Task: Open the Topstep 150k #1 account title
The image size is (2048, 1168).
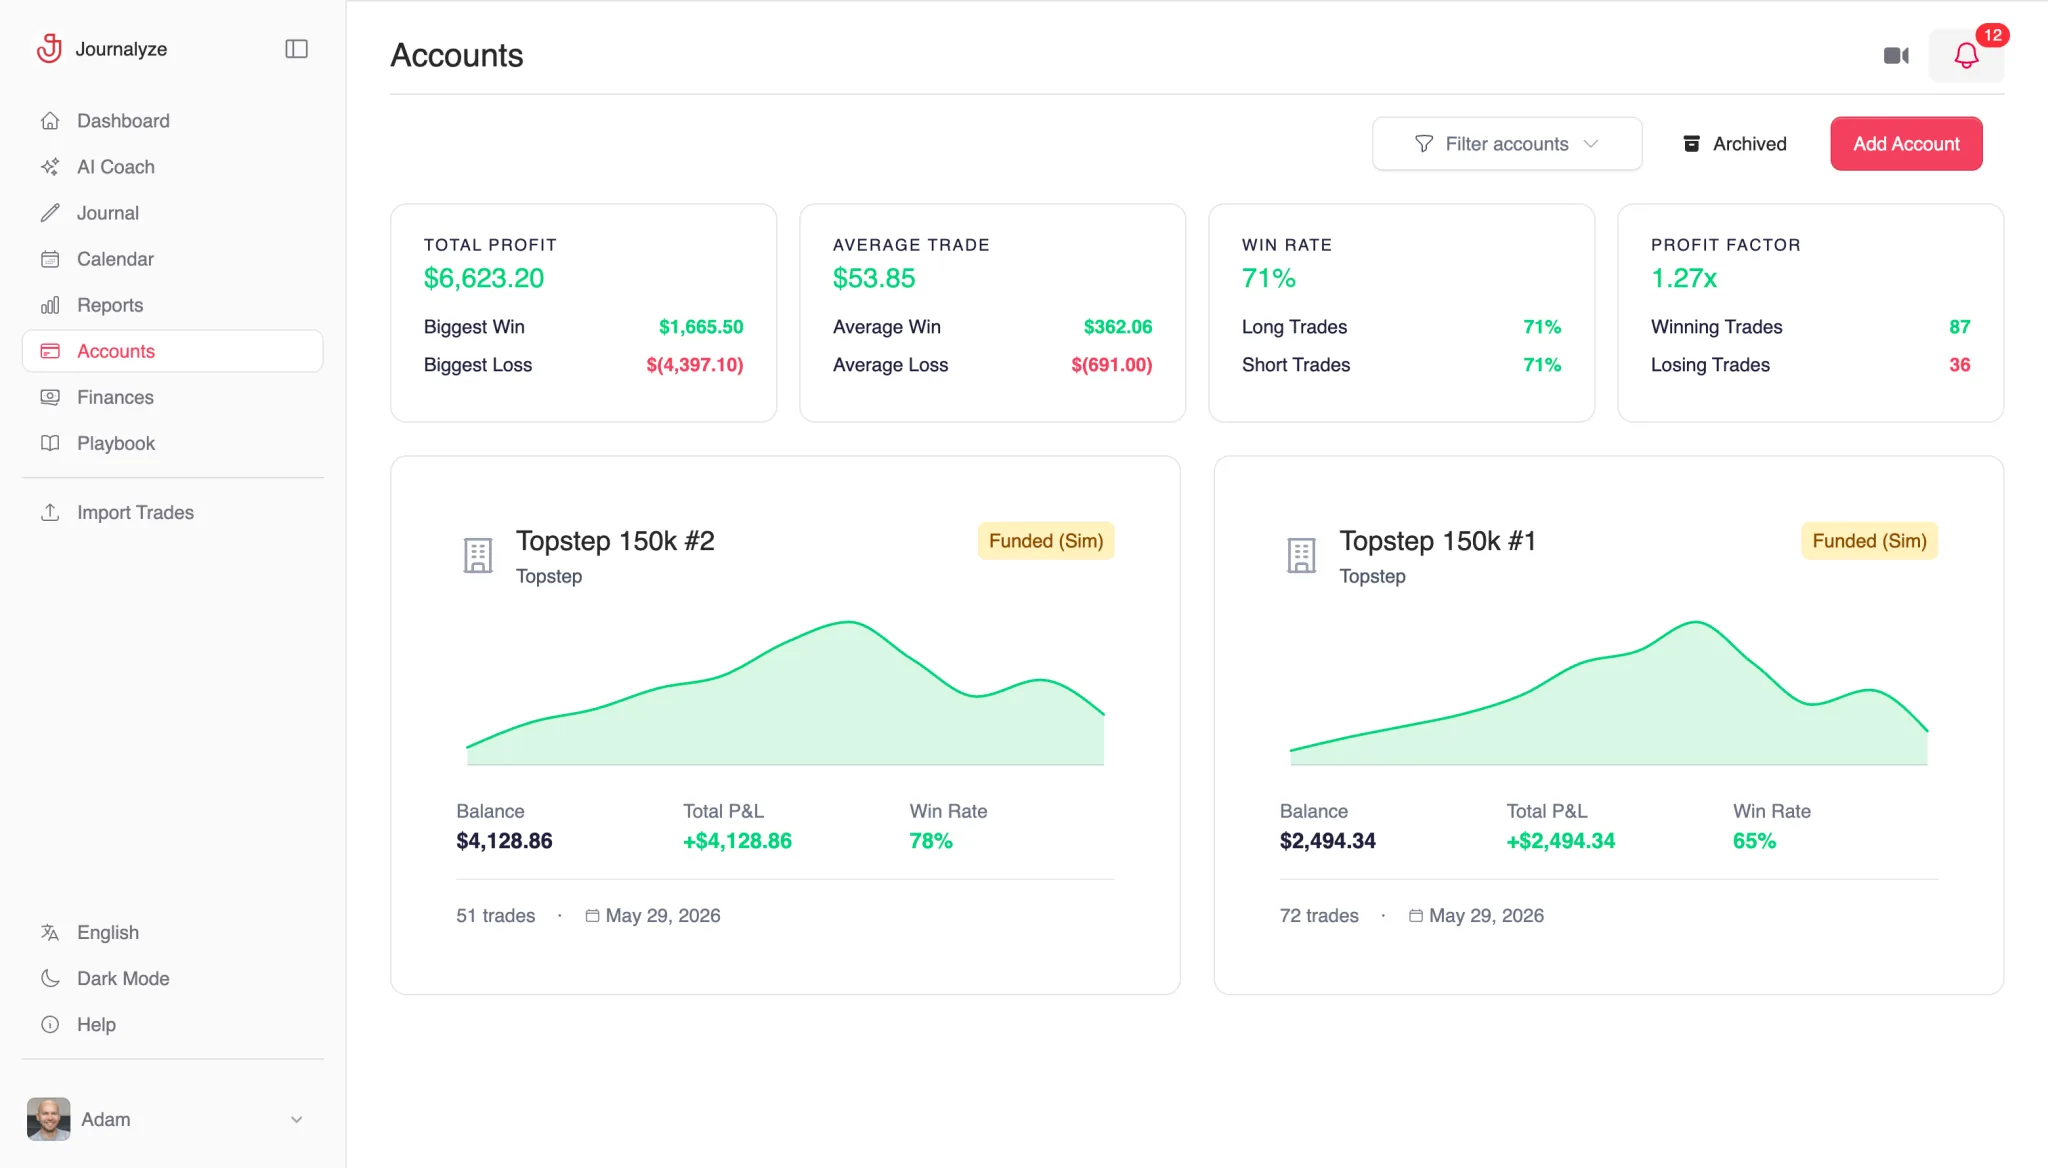Action: pyautogui.click(x=1437, y=541)
